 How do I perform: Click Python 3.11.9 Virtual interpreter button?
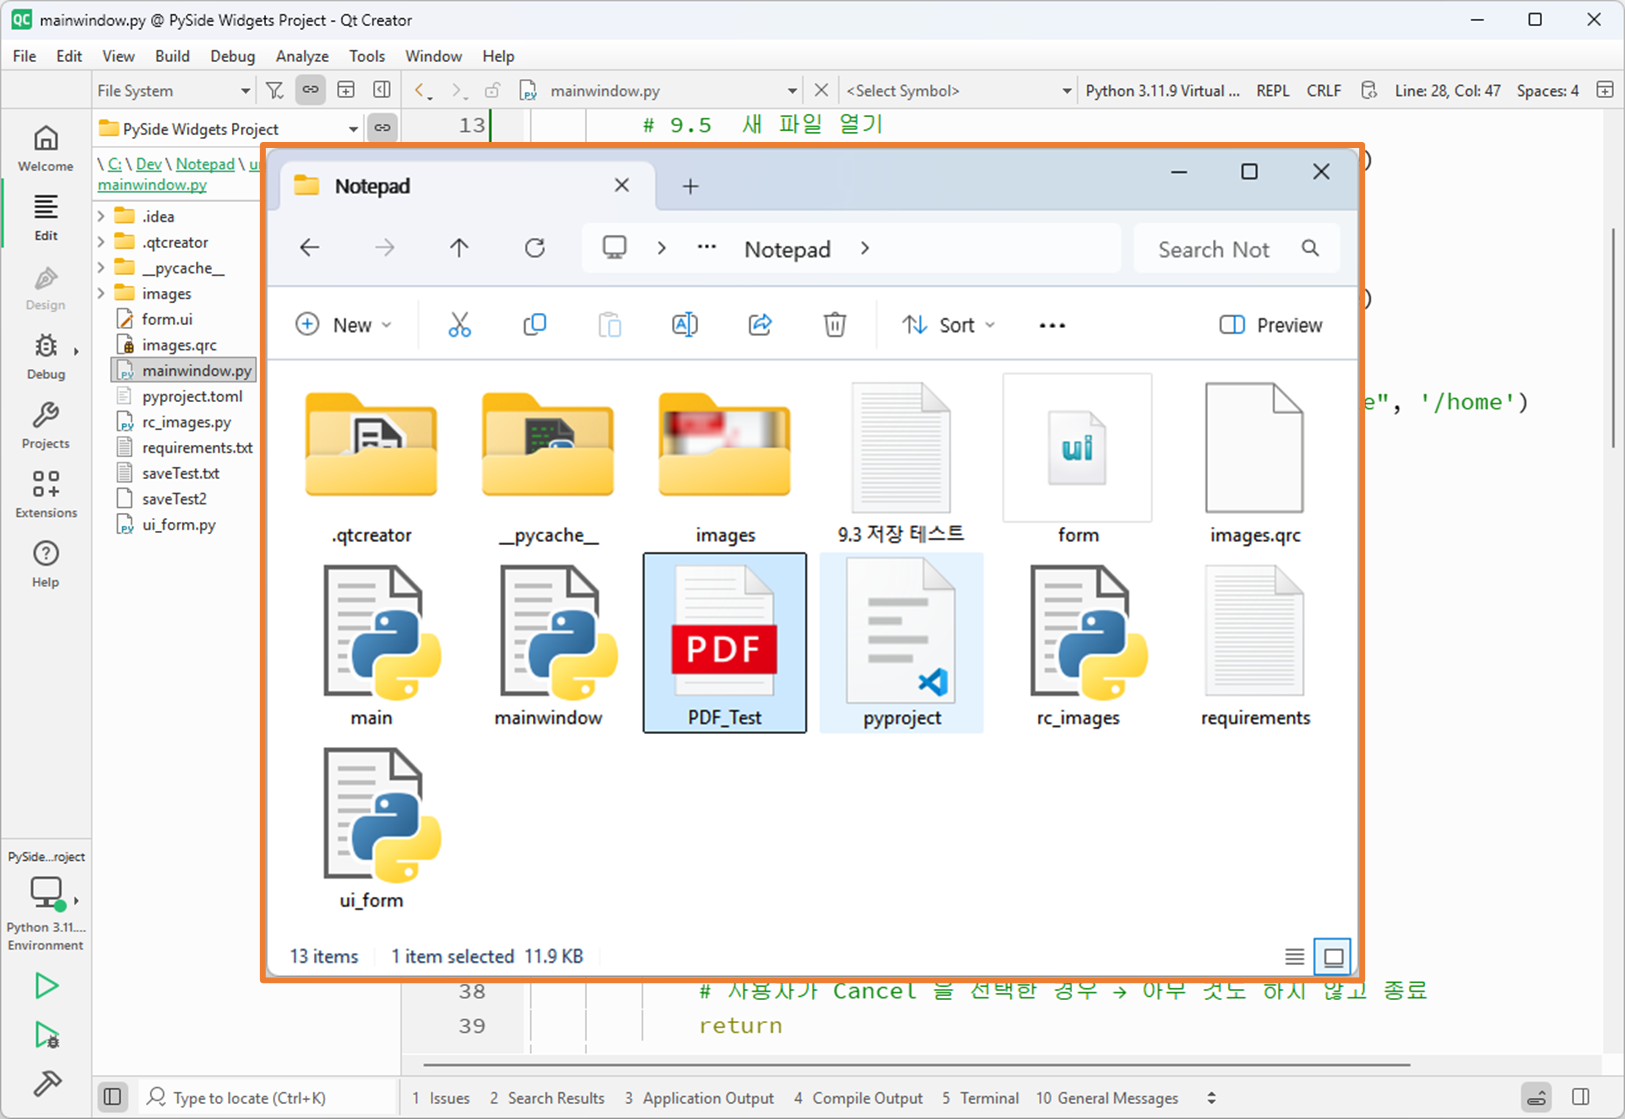[x=1162, y=90]
